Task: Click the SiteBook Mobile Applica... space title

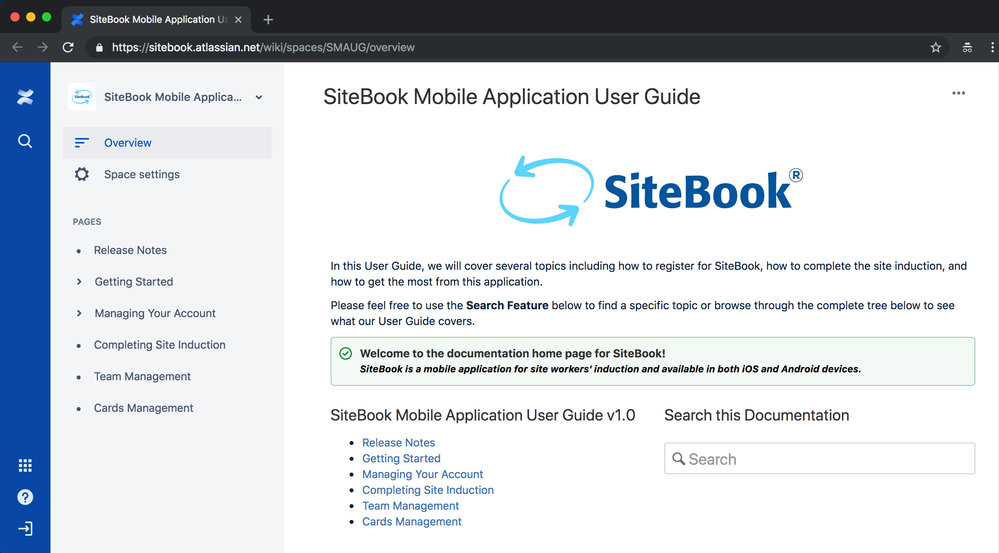Action: 173,97
